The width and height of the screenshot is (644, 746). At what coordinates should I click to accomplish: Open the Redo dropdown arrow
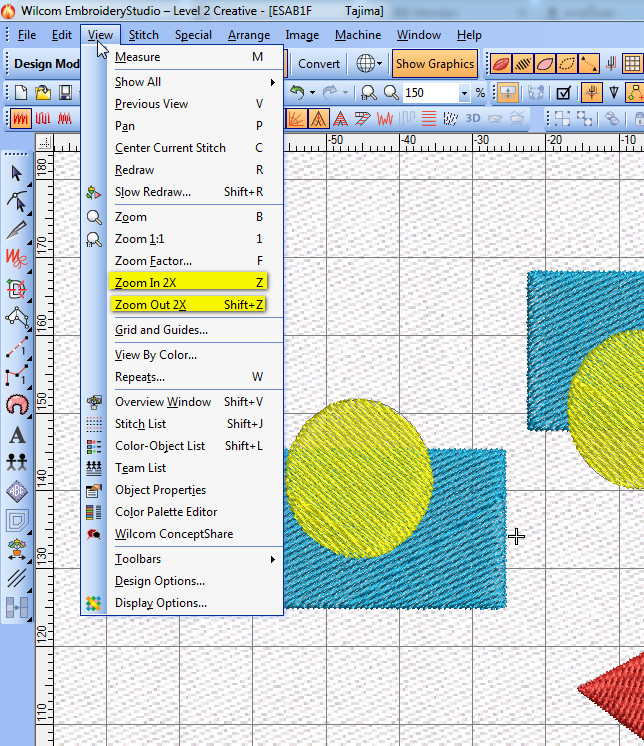point(345,92)
